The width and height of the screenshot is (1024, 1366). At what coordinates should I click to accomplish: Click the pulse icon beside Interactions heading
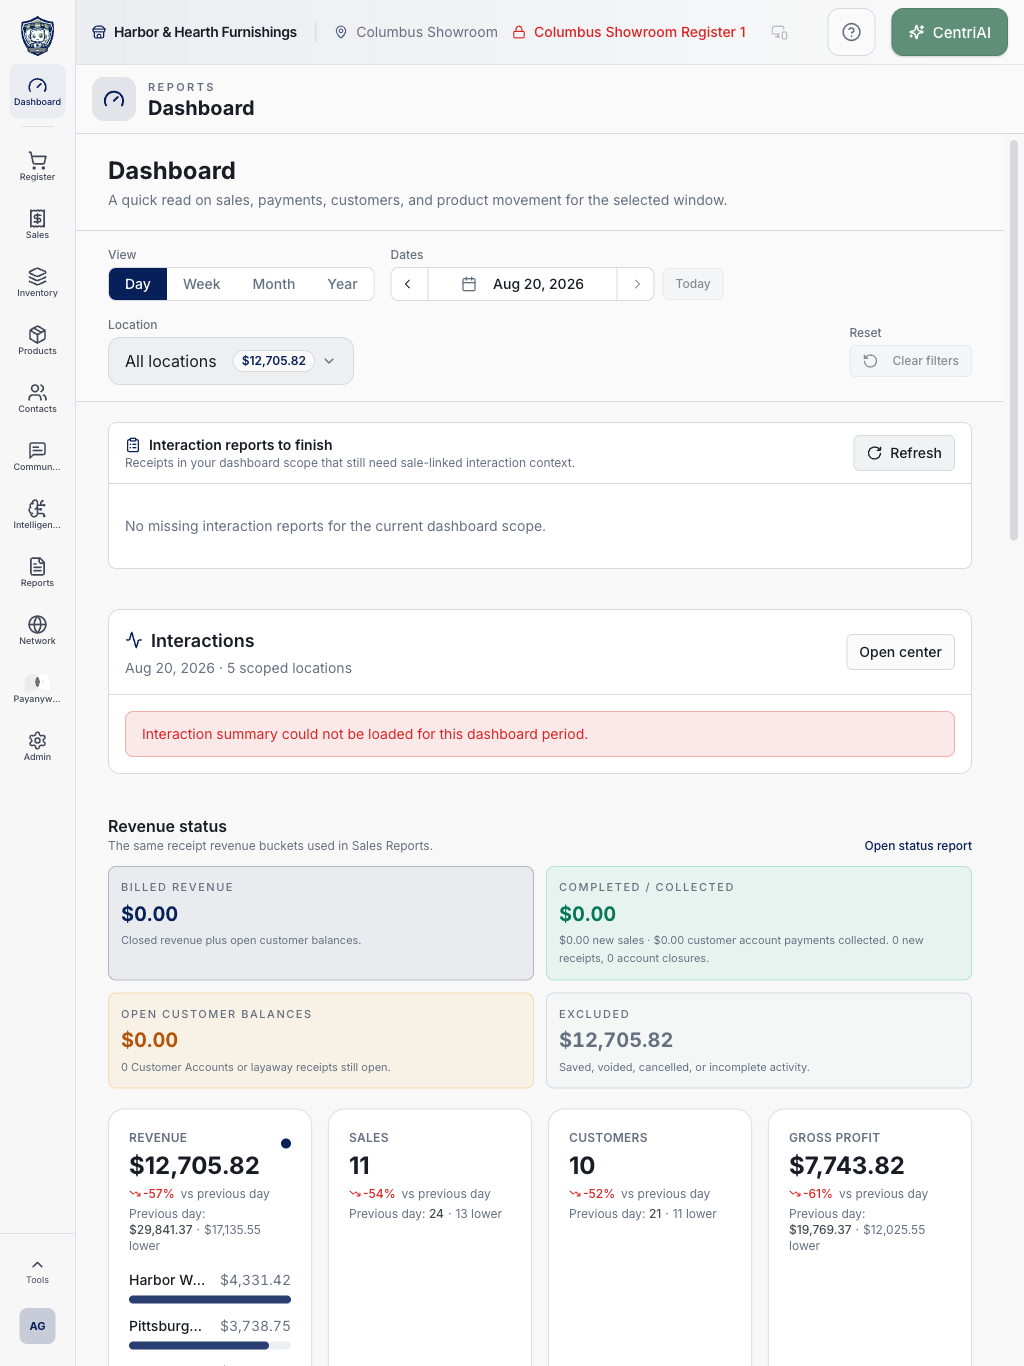(x=134, y=640)
